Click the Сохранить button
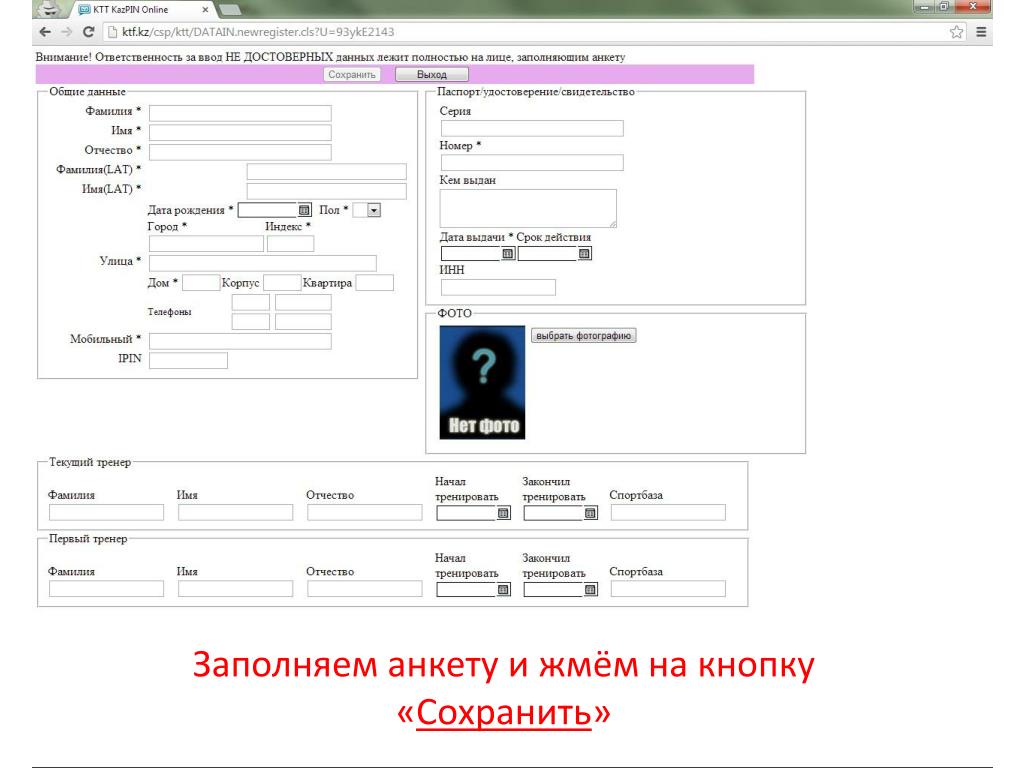 (352, 74)
